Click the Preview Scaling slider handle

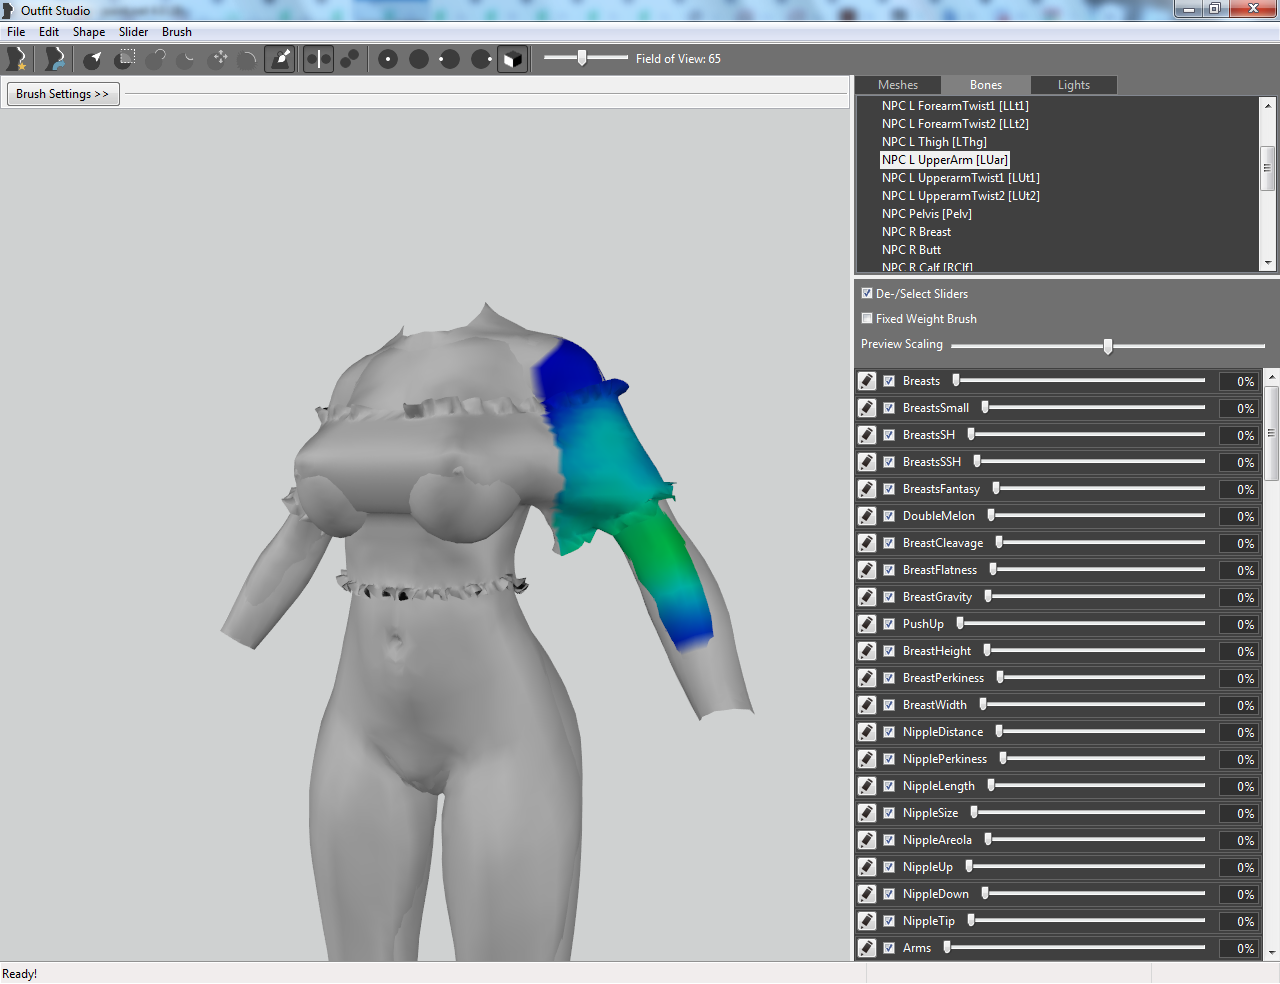[x=1108, y=346]
